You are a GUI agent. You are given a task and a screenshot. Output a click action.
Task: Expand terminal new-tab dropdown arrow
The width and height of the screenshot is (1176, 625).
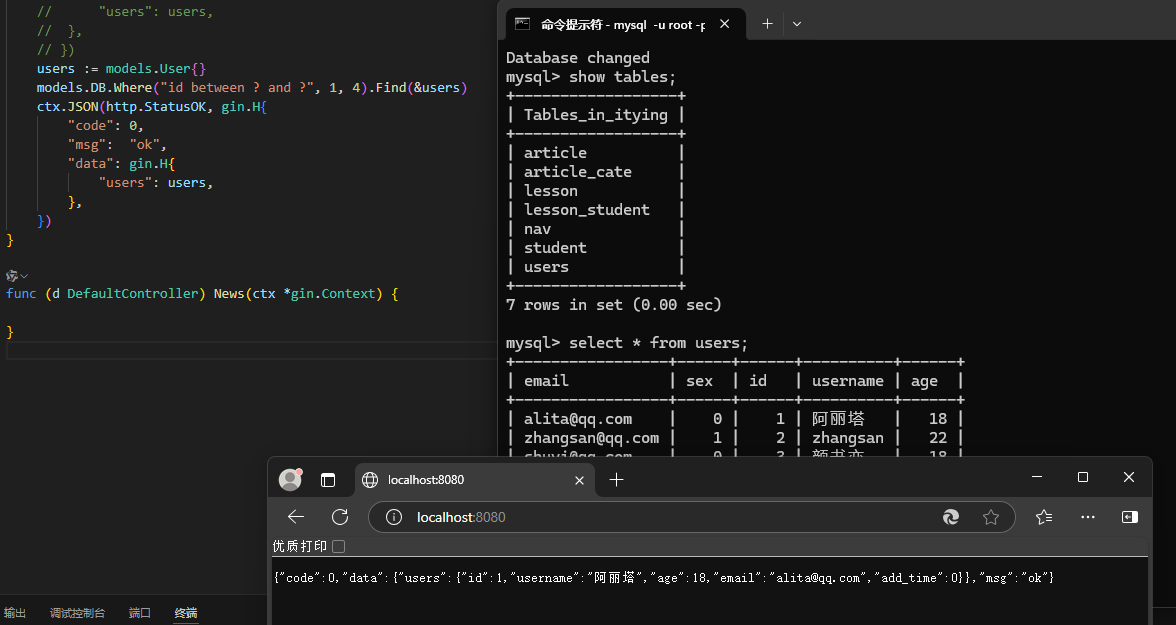point(796,24)
